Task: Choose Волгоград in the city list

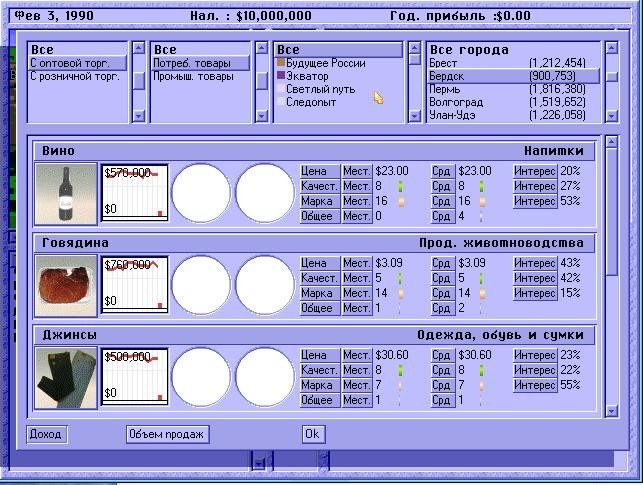Action: [x=455, y=102]
